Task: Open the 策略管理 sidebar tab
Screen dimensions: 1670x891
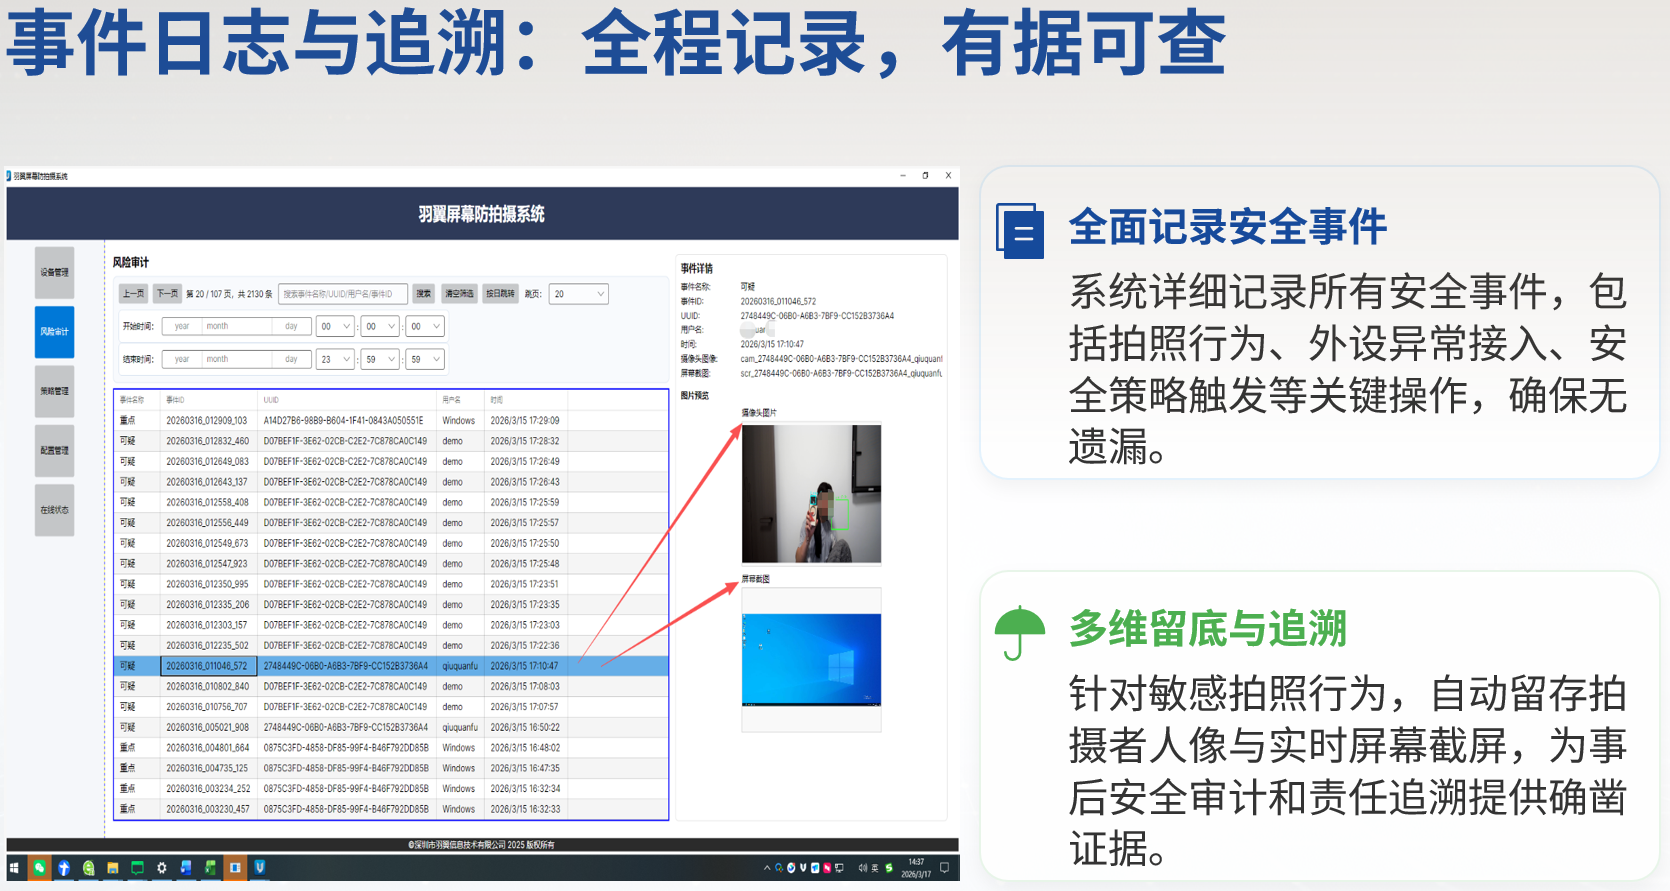Action: coord(54,391)
